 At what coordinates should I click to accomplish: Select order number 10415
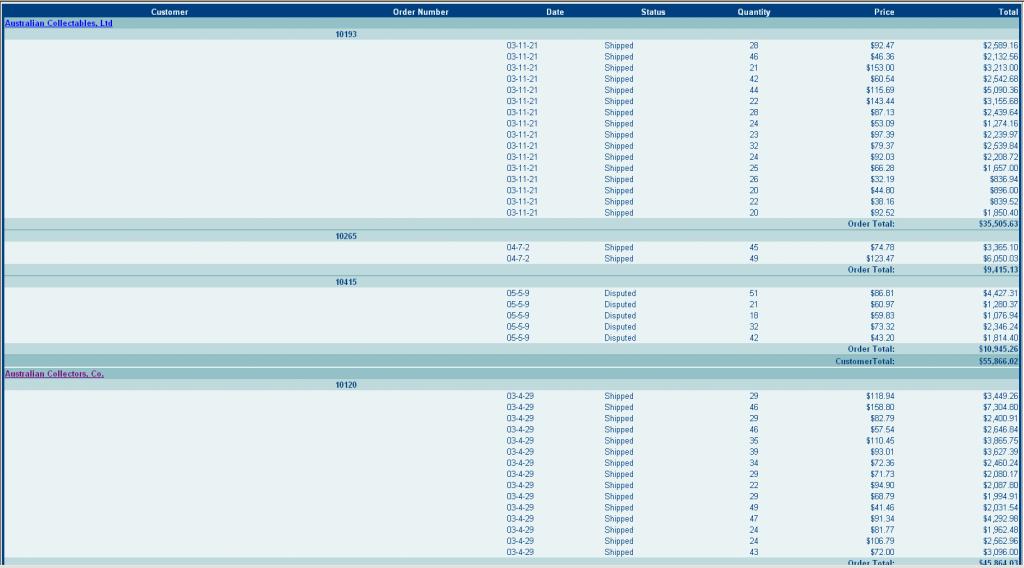point(346,281)
